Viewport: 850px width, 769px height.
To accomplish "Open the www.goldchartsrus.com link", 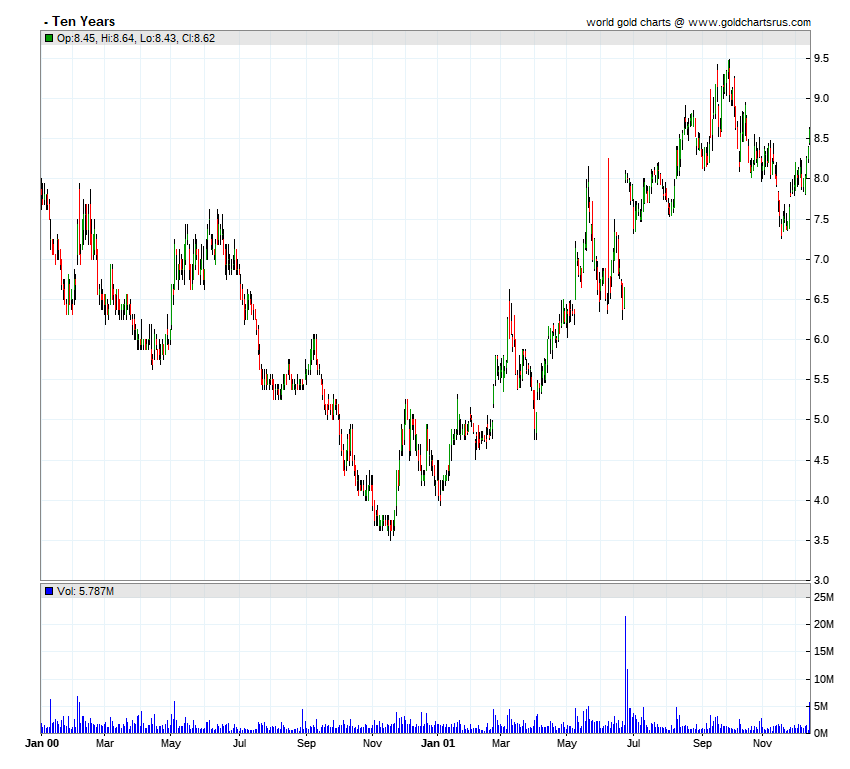I will pyautogui.click(x=749, y=22).
